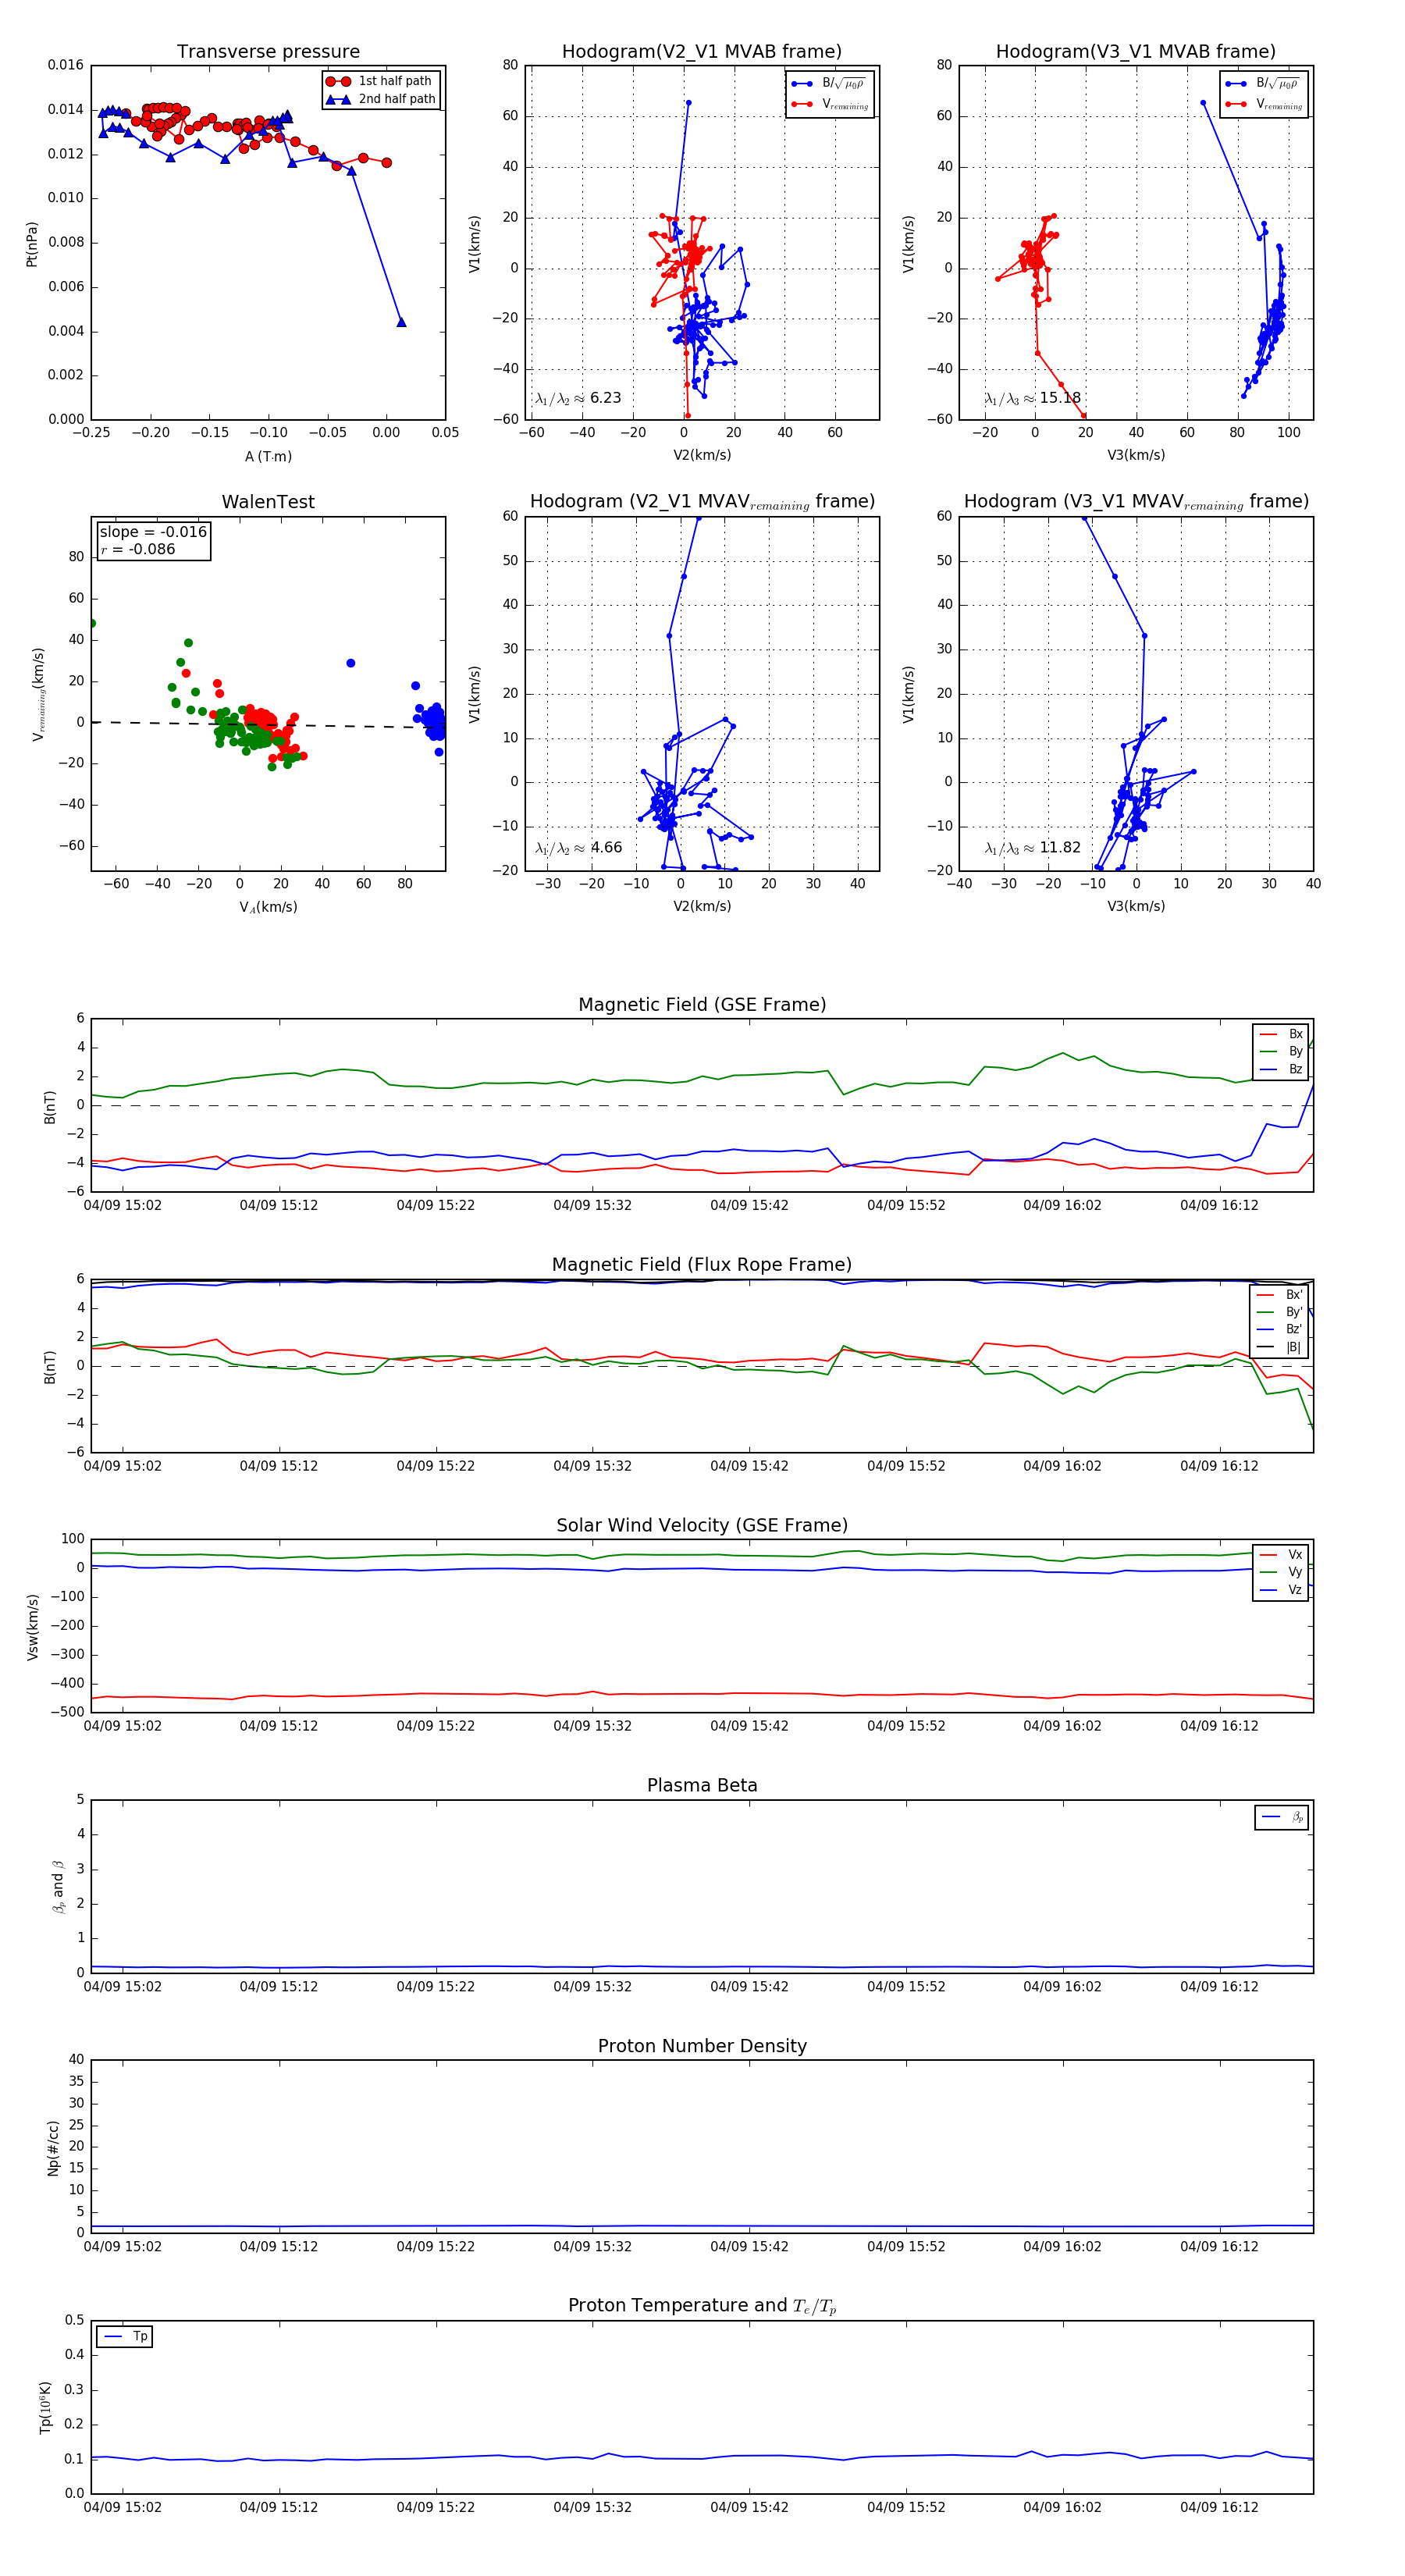
Task: Click 'Vy' in solar wind velocity legend
Action: click(1295, 1572)
